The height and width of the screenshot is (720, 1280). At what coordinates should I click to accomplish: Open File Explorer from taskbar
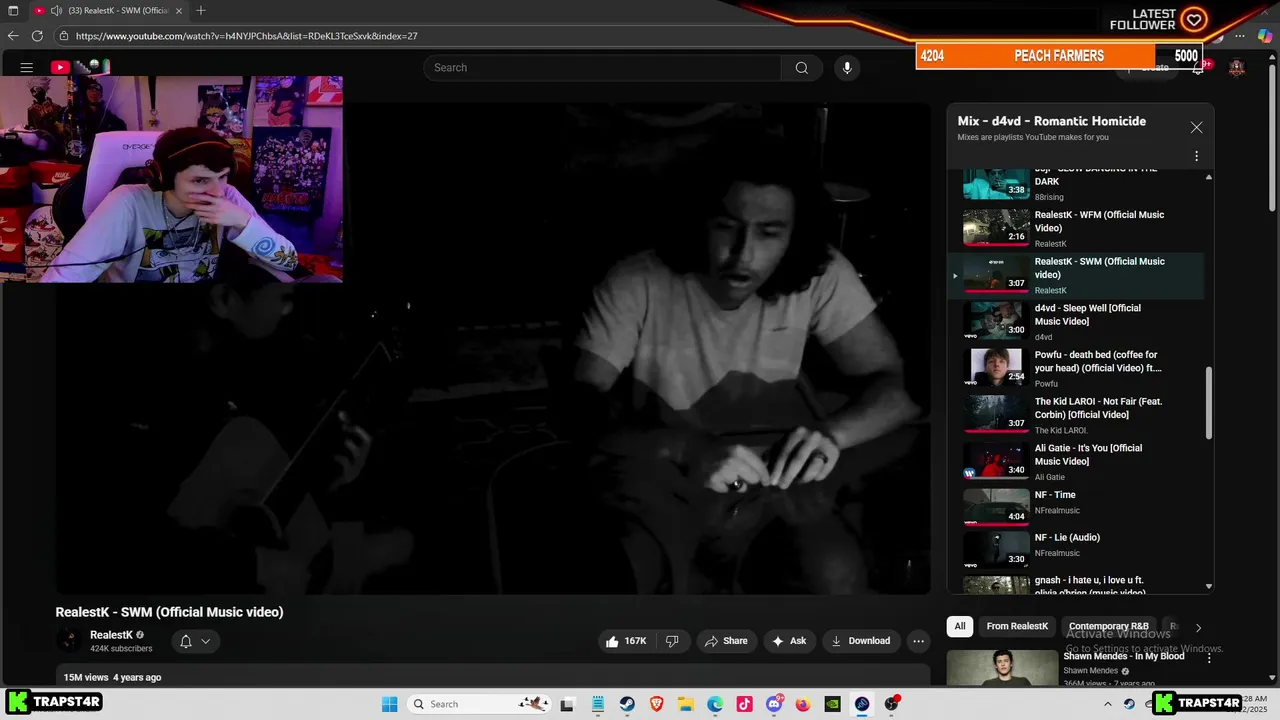click(x=686, y=704)
